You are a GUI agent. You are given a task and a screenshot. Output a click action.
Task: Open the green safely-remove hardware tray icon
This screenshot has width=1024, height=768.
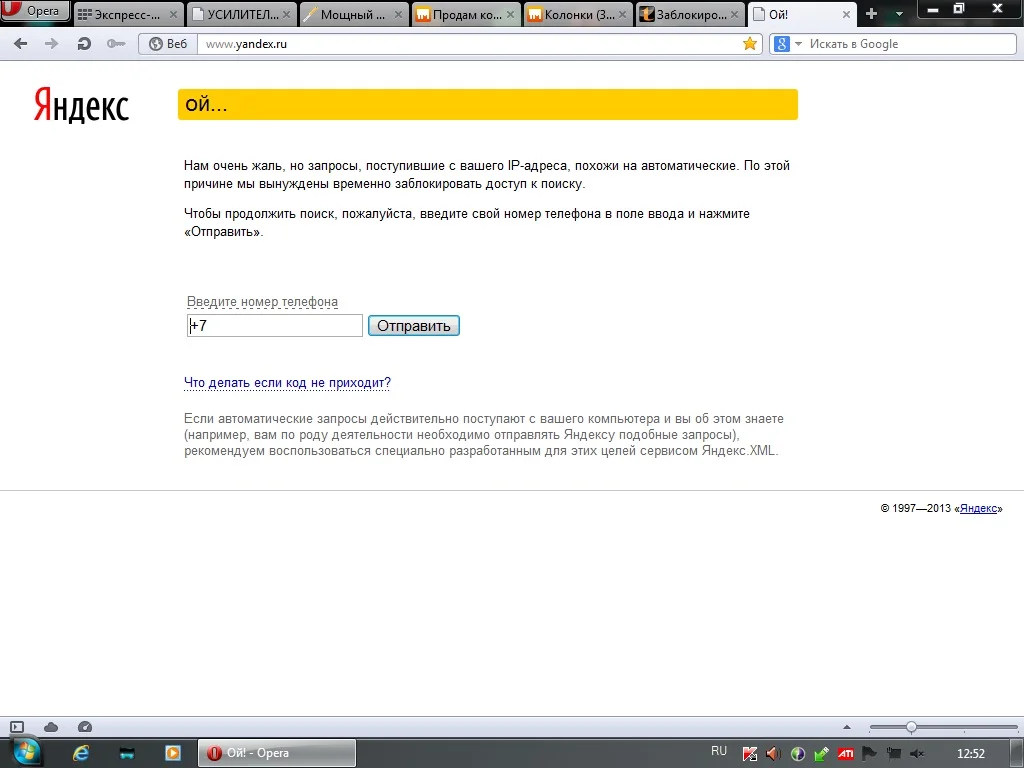pyautogui.click(x=822, y=754)
